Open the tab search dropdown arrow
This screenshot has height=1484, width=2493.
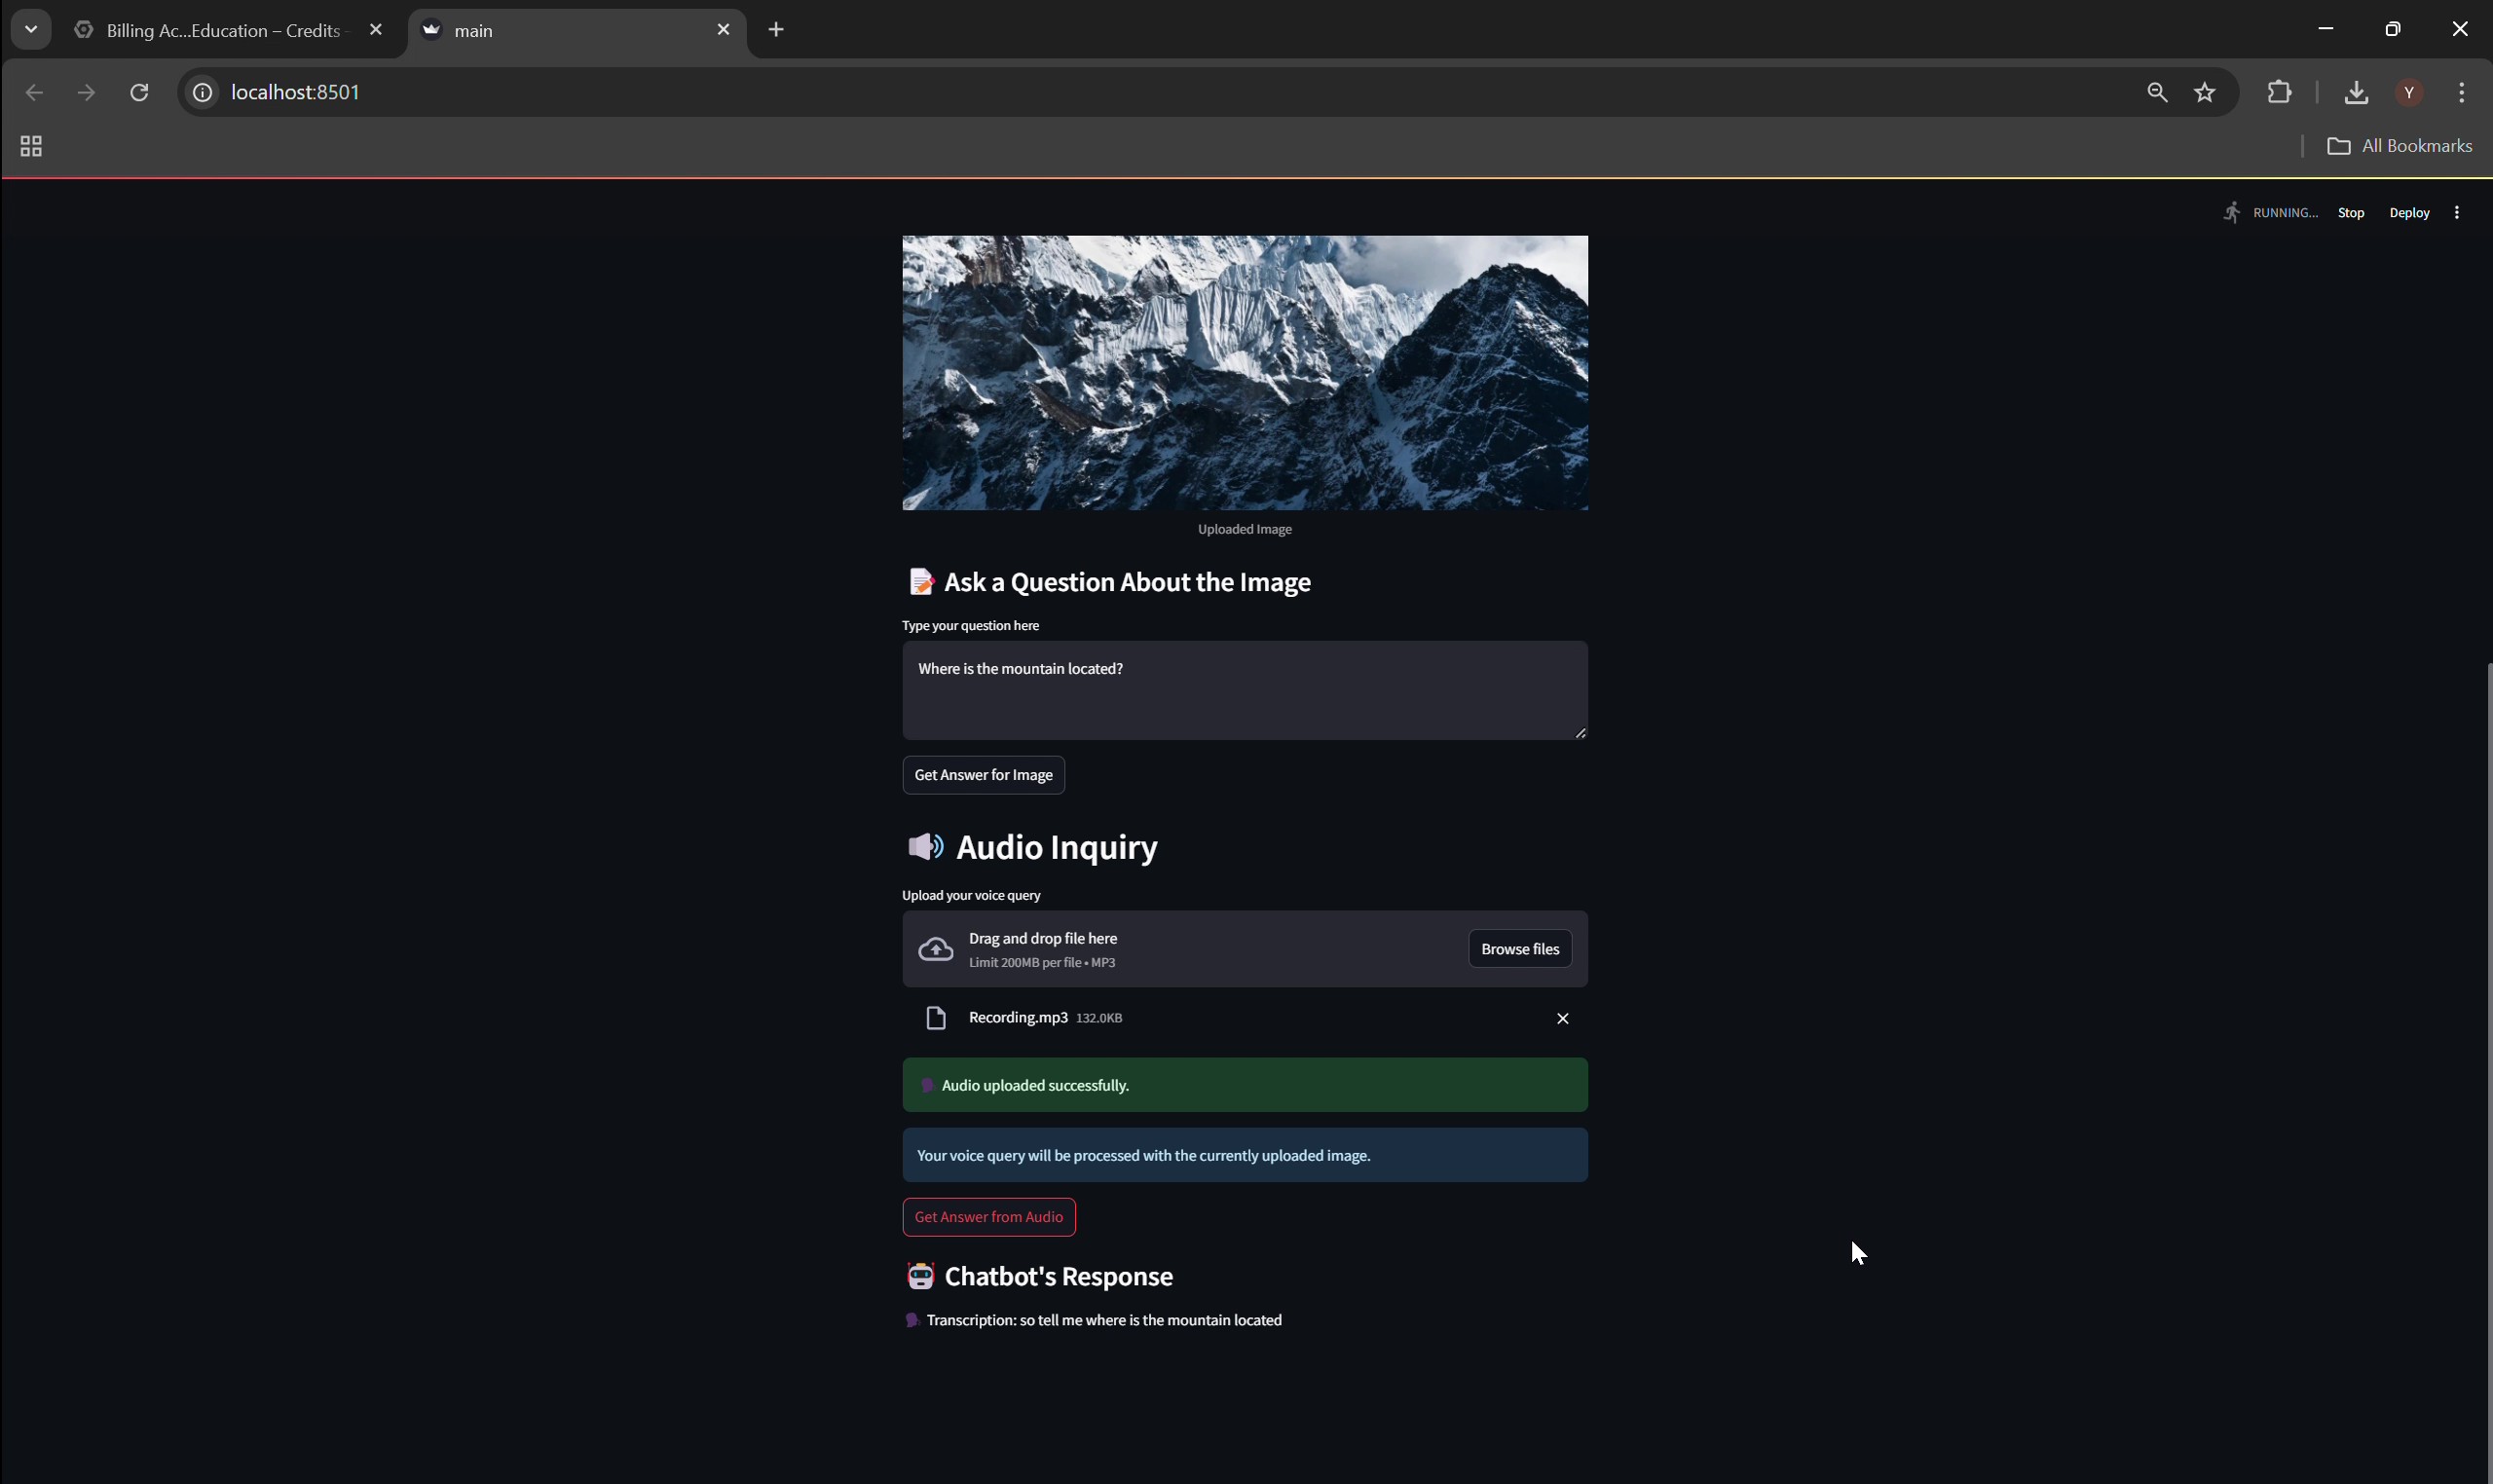[30, 29]
